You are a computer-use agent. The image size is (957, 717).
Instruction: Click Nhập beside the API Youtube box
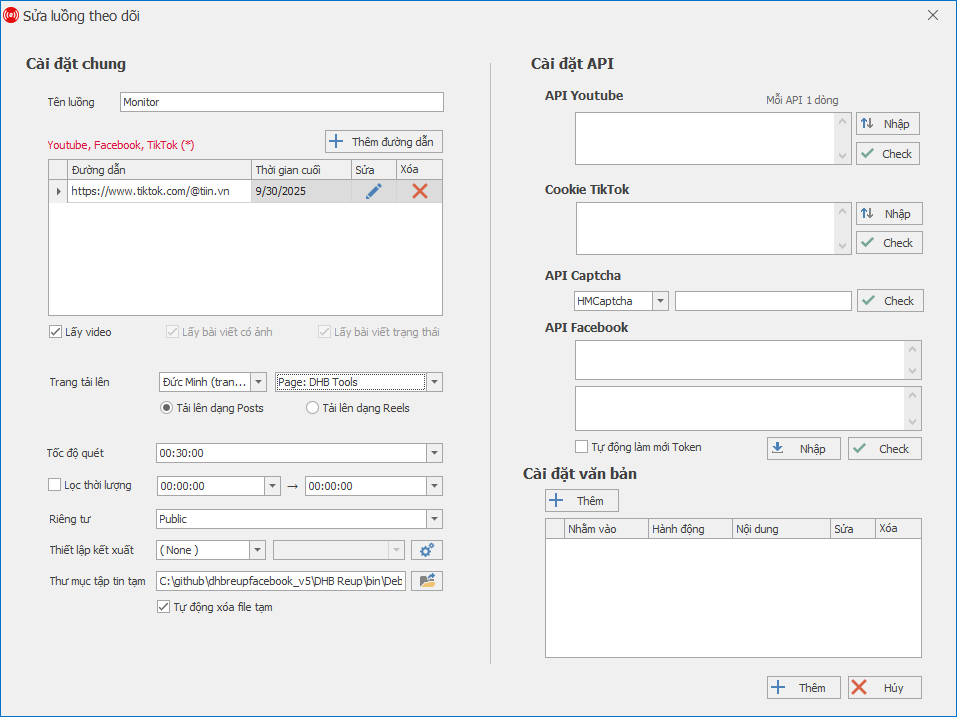[887, 124]
